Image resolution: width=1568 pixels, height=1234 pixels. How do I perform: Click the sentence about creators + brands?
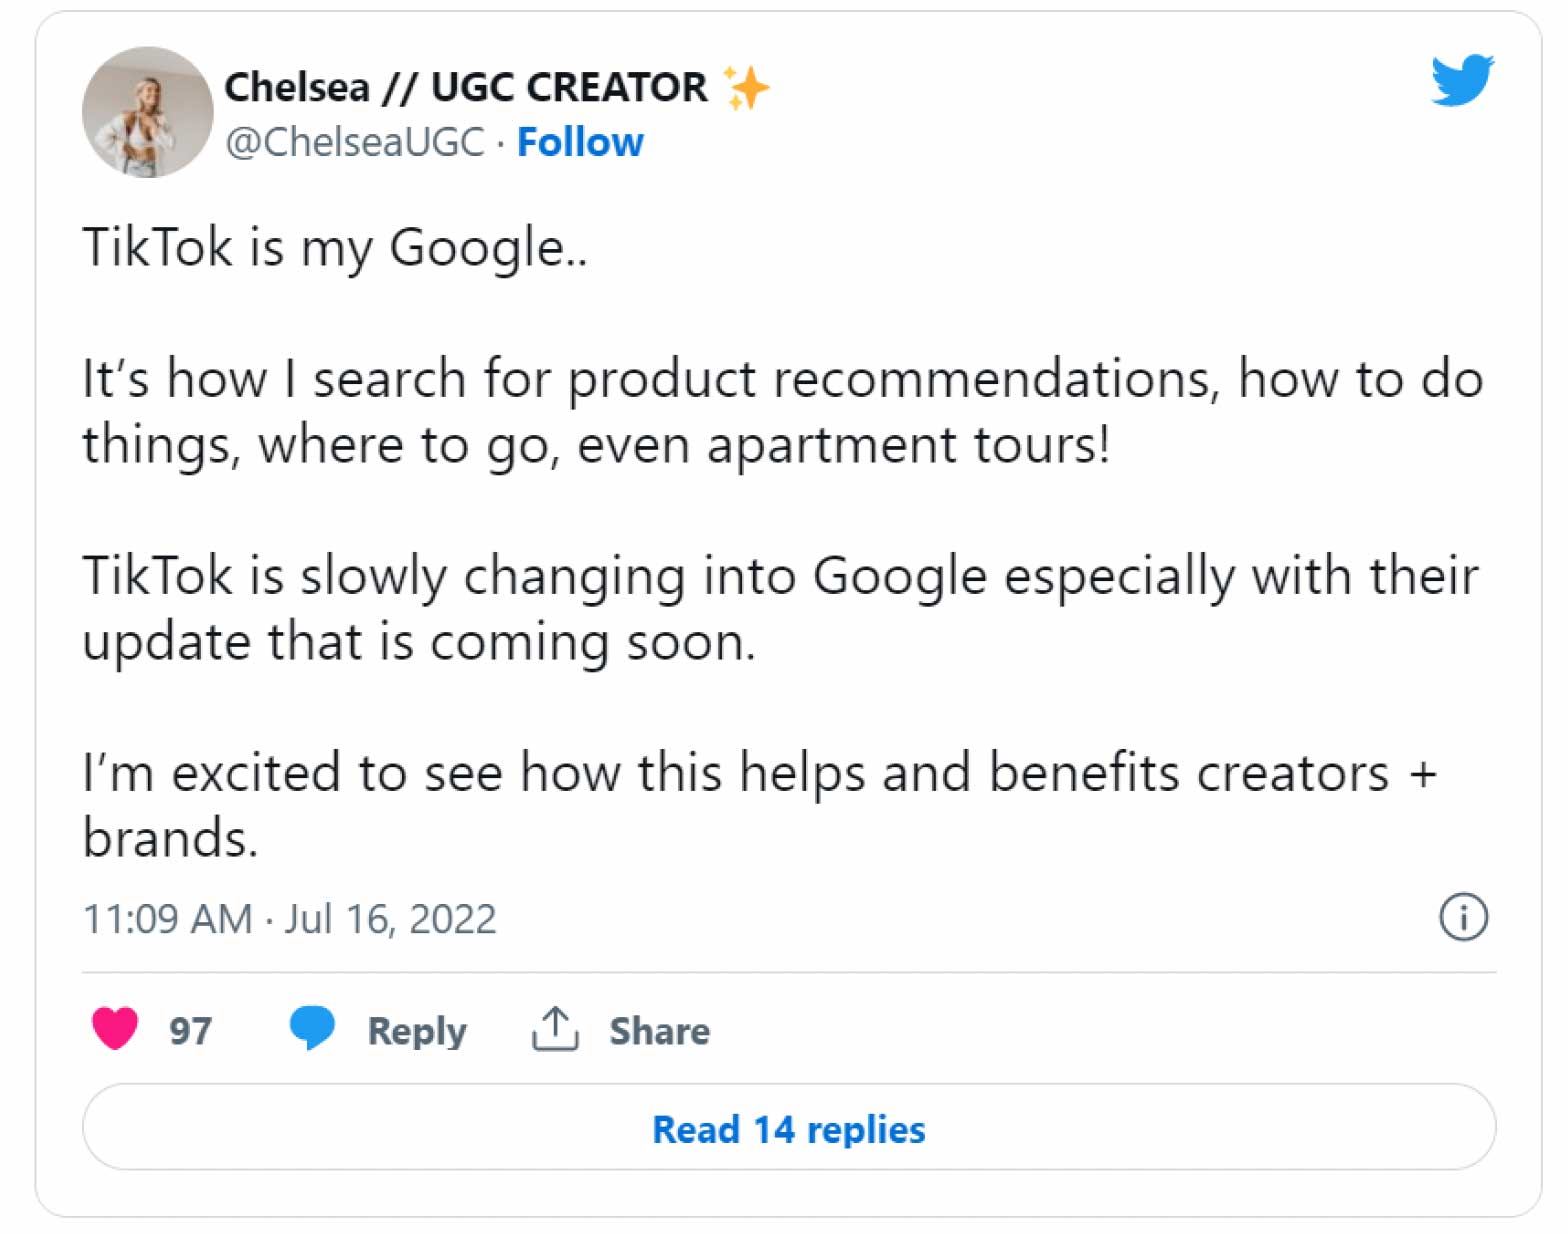click(x=760, y=804)
